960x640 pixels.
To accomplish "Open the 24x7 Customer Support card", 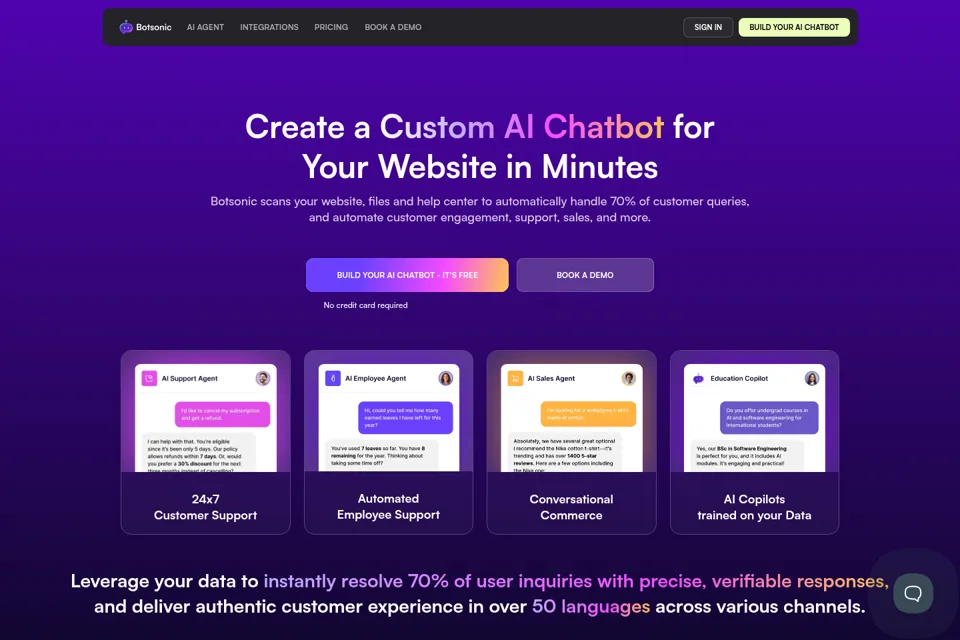I will 205,442.
